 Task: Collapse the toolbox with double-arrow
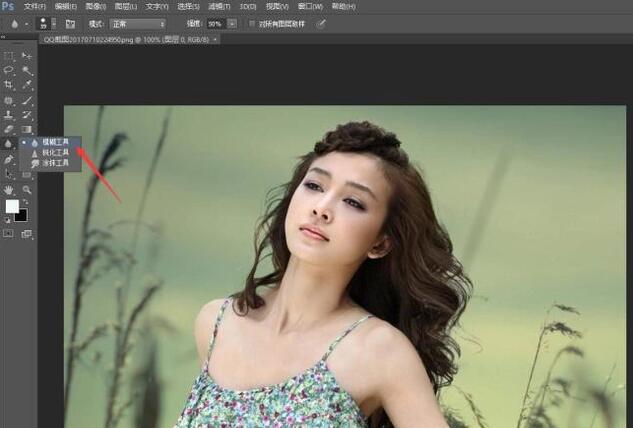(x=3, y=37)
